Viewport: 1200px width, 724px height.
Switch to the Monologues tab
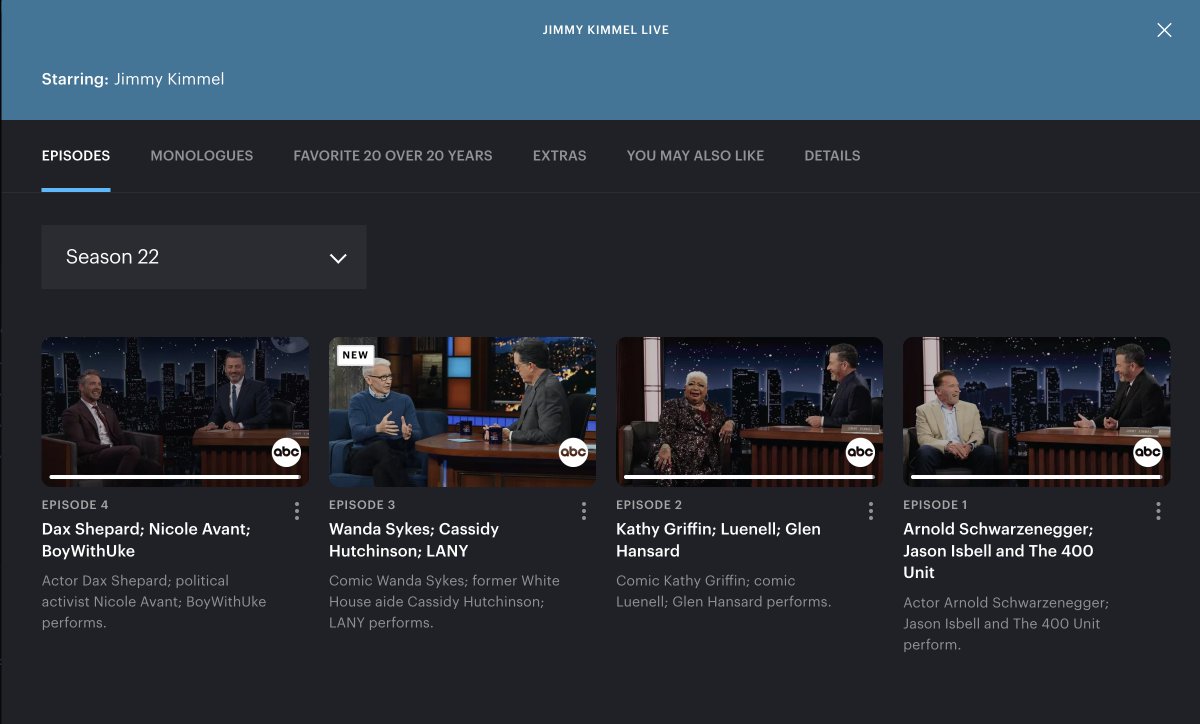coord(202,156)
